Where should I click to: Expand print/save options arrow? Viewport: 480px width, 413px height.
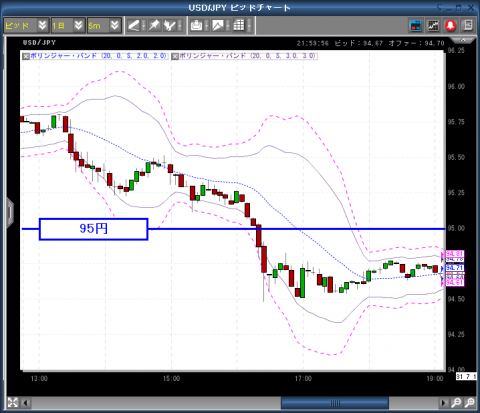(206, 25)
